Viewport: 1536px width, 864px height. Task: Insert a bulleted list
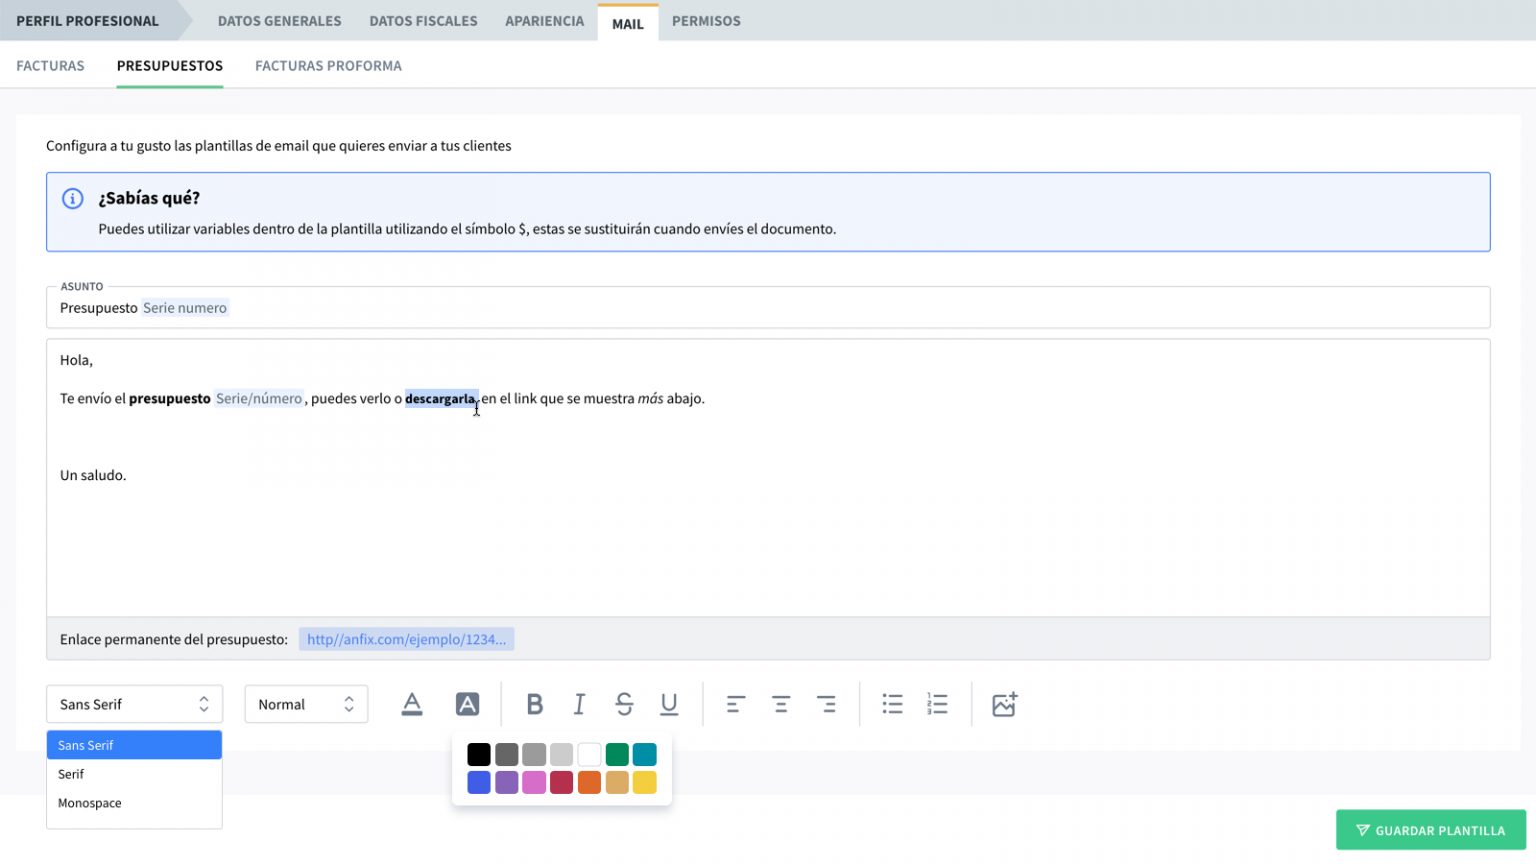[x=892, y=704]
